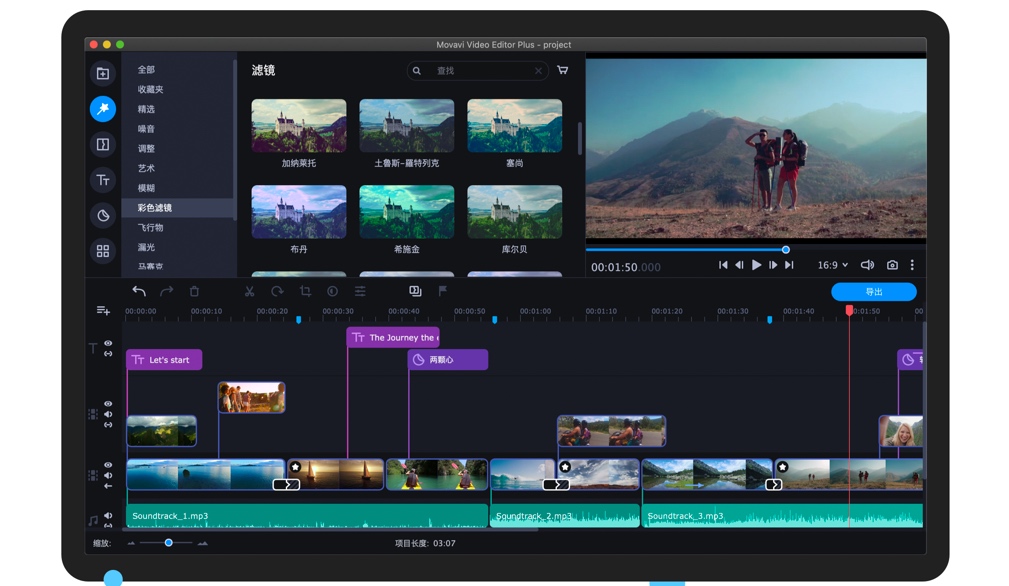The image size is (1009, 586).
Task: Hide the title track using its eye toggle
Action: point(108,345)
